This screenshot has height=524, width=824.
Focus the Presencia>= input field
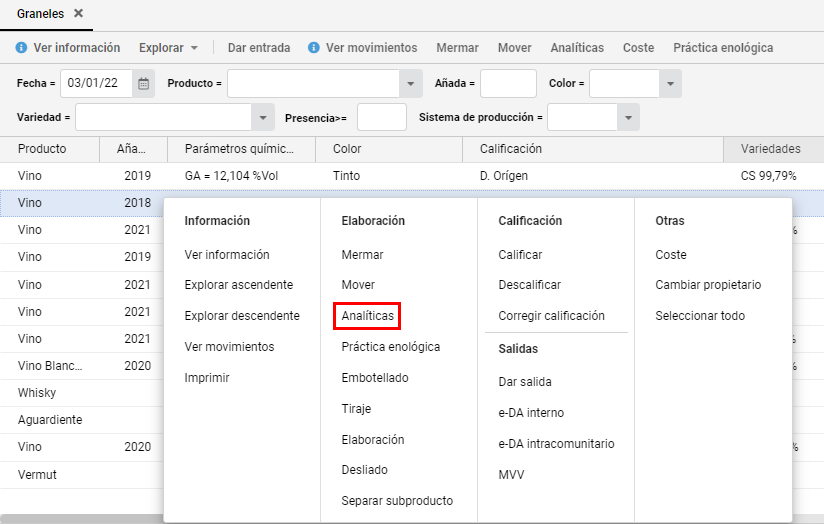coord(382,117)
